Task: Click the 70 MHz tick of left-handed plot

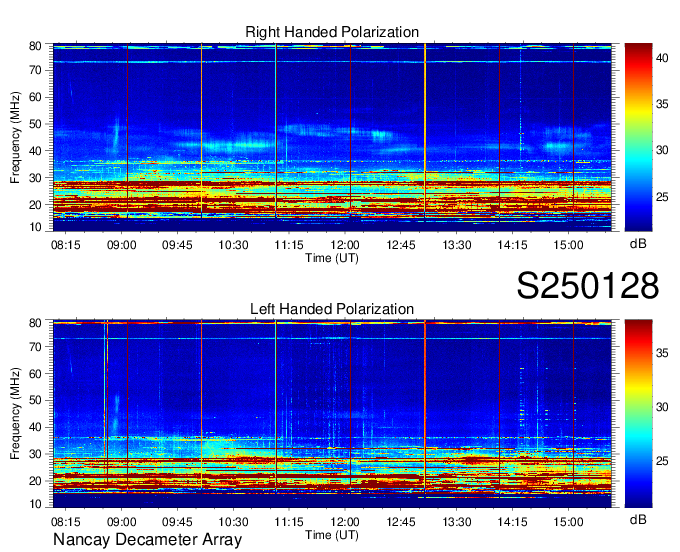Action: (35, 346)
